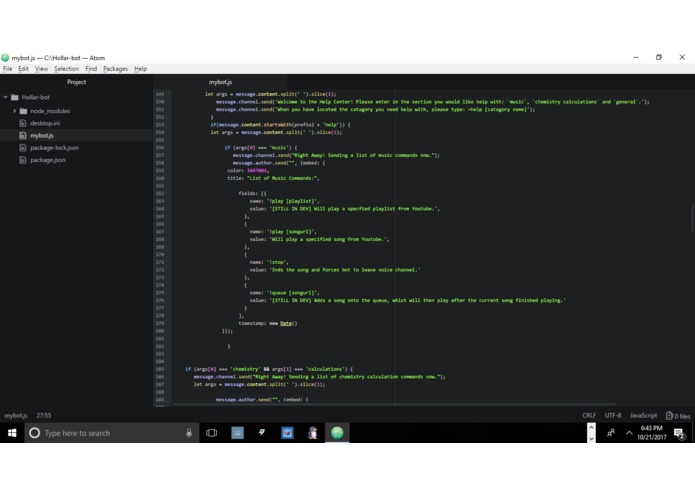
Task: Select mybot.js in the project tree
Action: (42, 136)
